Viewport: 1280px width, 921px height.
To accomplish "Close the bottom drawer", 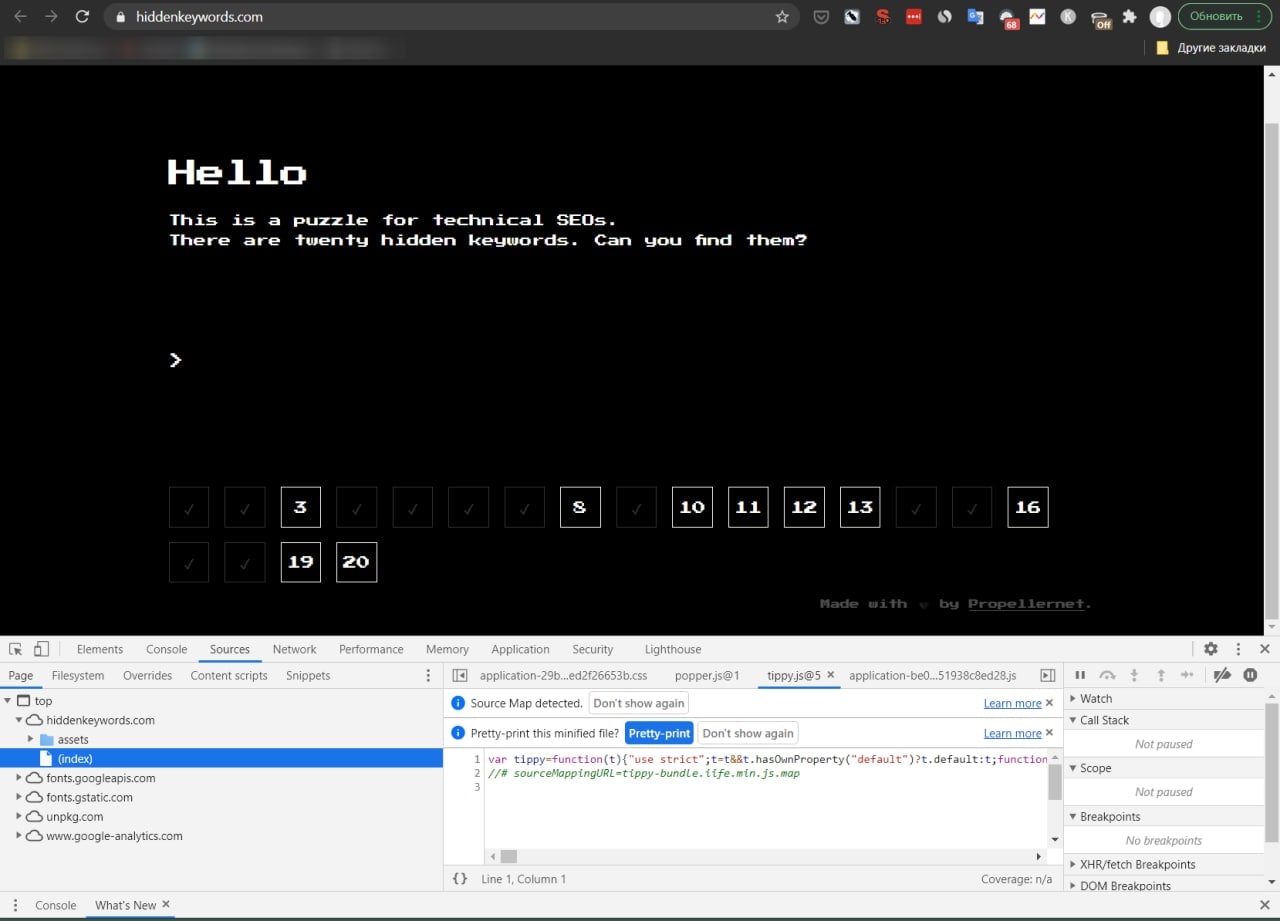I will [1264, 905].
